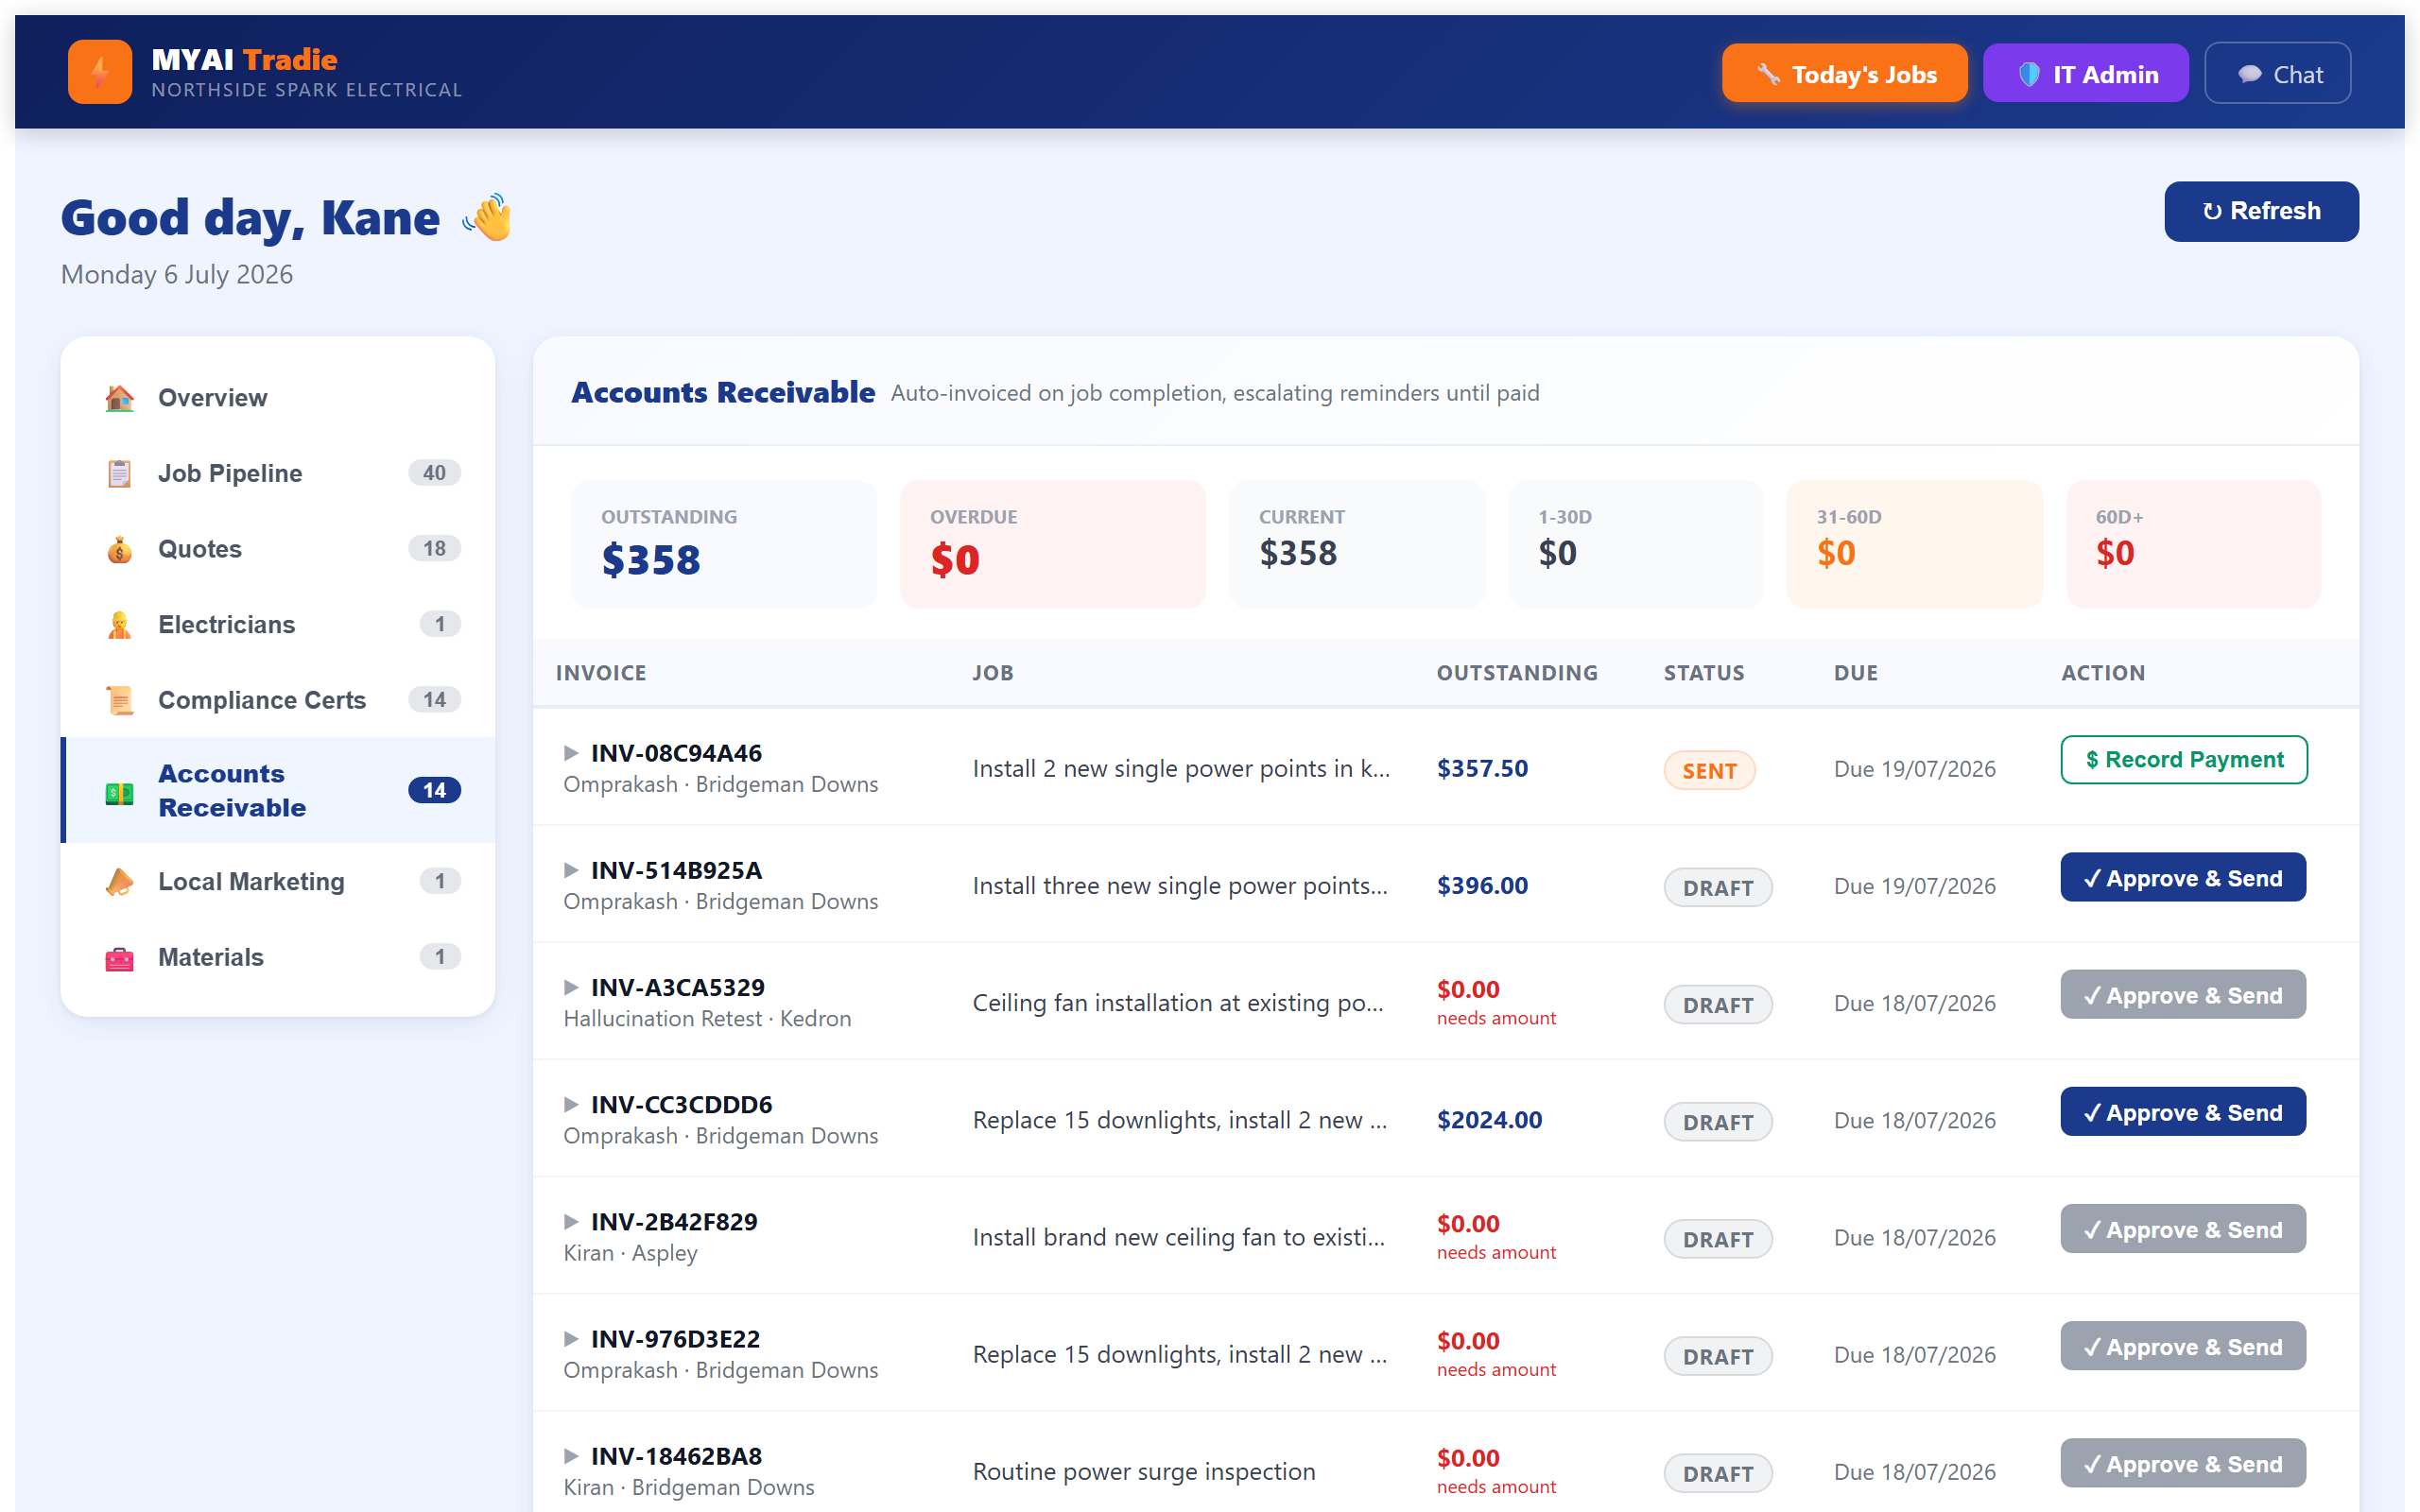This screenshot has width=2420, height=1512.
Task: Open the Chat button
Action: pos(2277,74)
